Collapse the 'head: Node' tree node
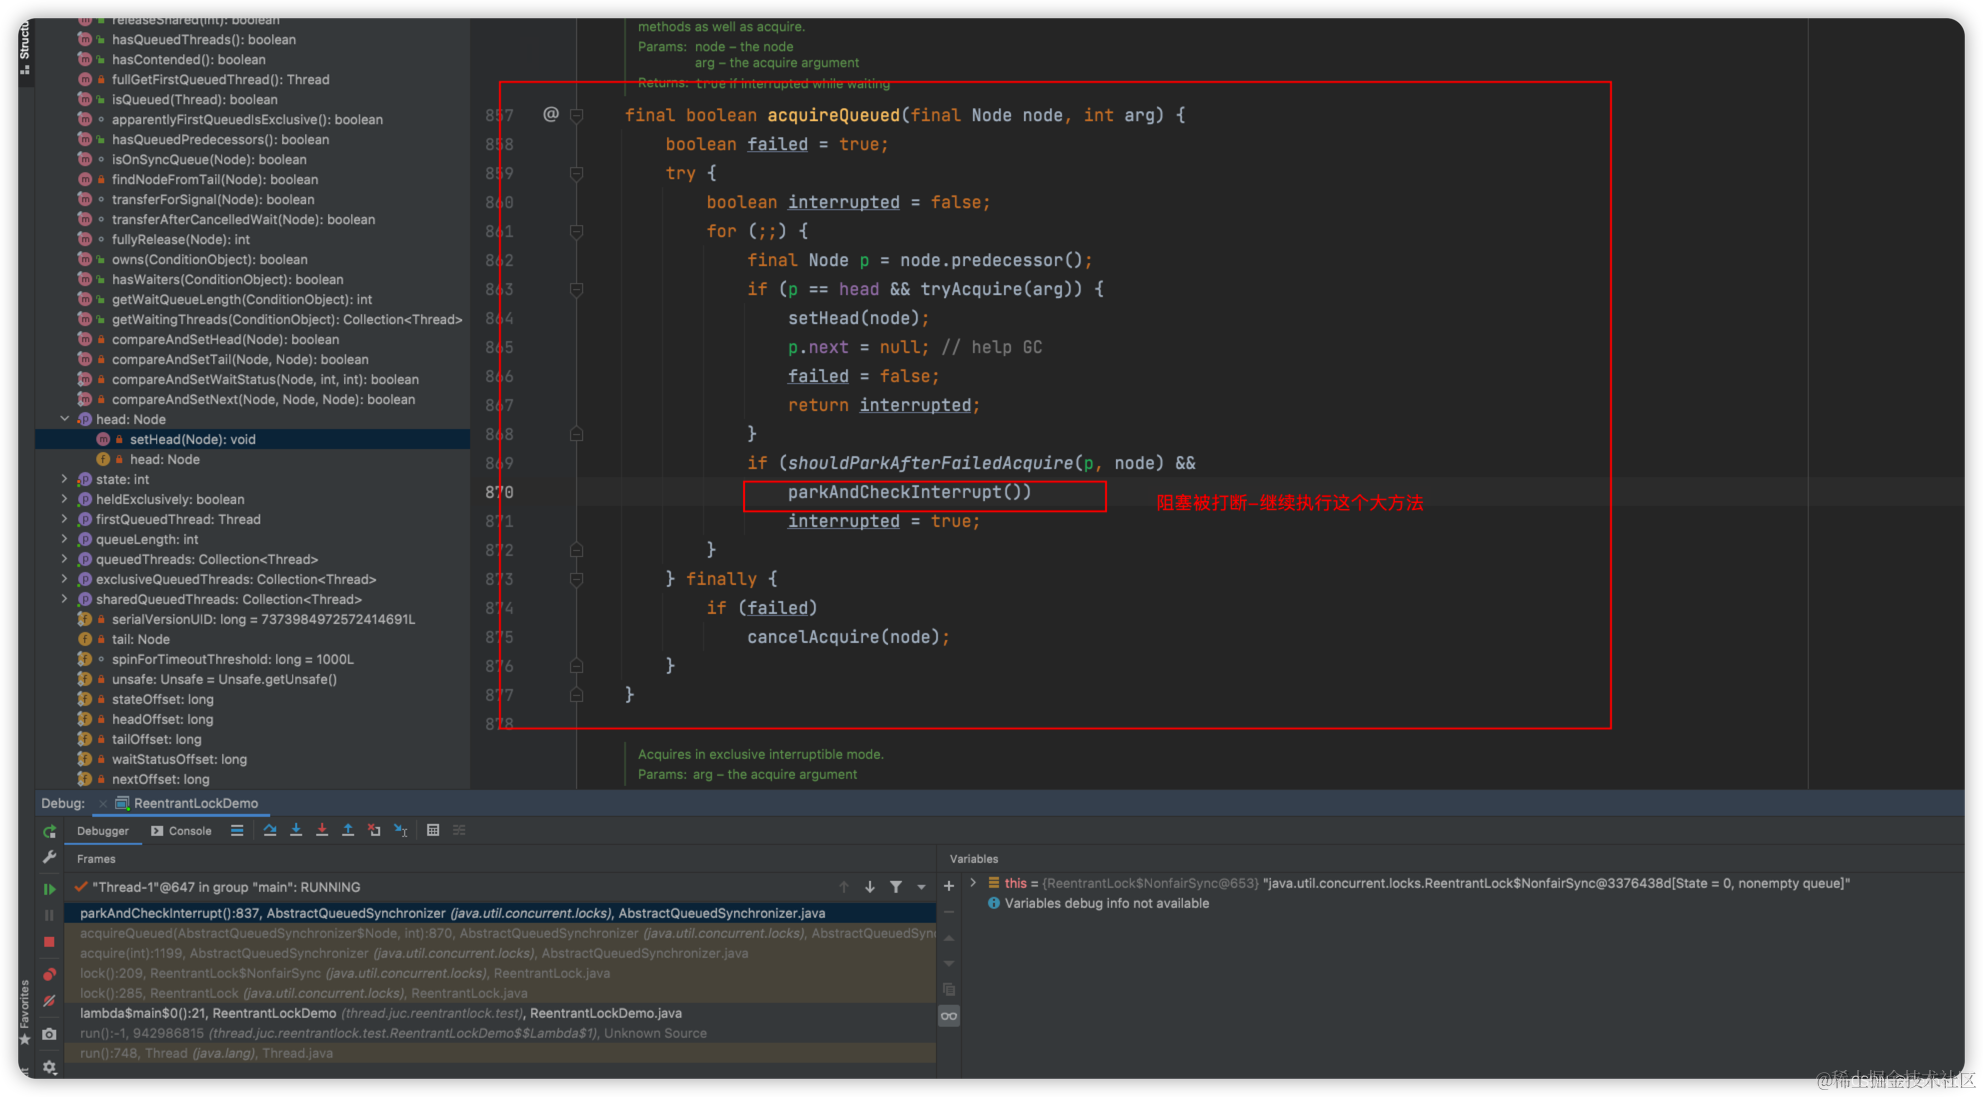This screenshot has height=1097, width=1983. coord(65,419)
